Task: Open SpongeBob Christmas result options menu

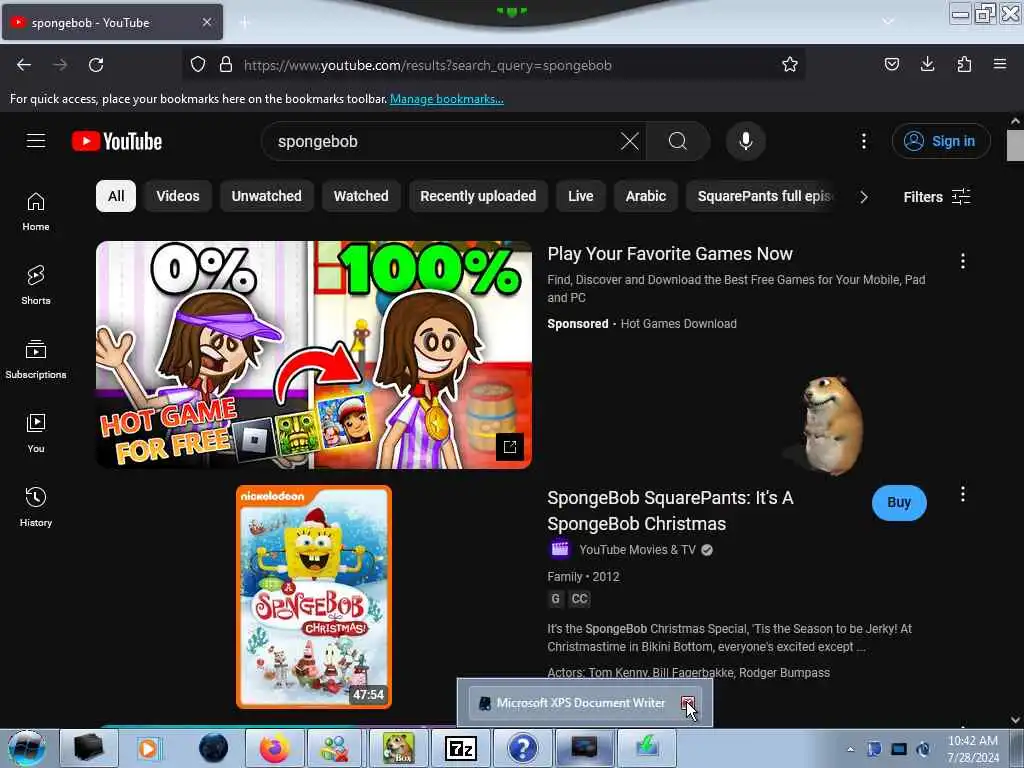Action: (x=963, y=494)
